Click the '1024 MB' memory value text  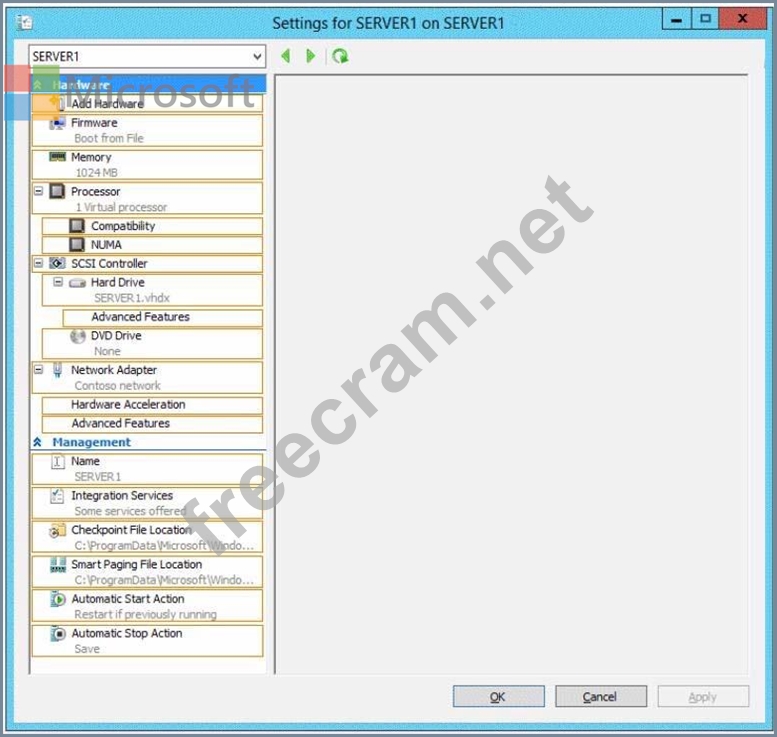pyautogui.click(x=97, y=172)
